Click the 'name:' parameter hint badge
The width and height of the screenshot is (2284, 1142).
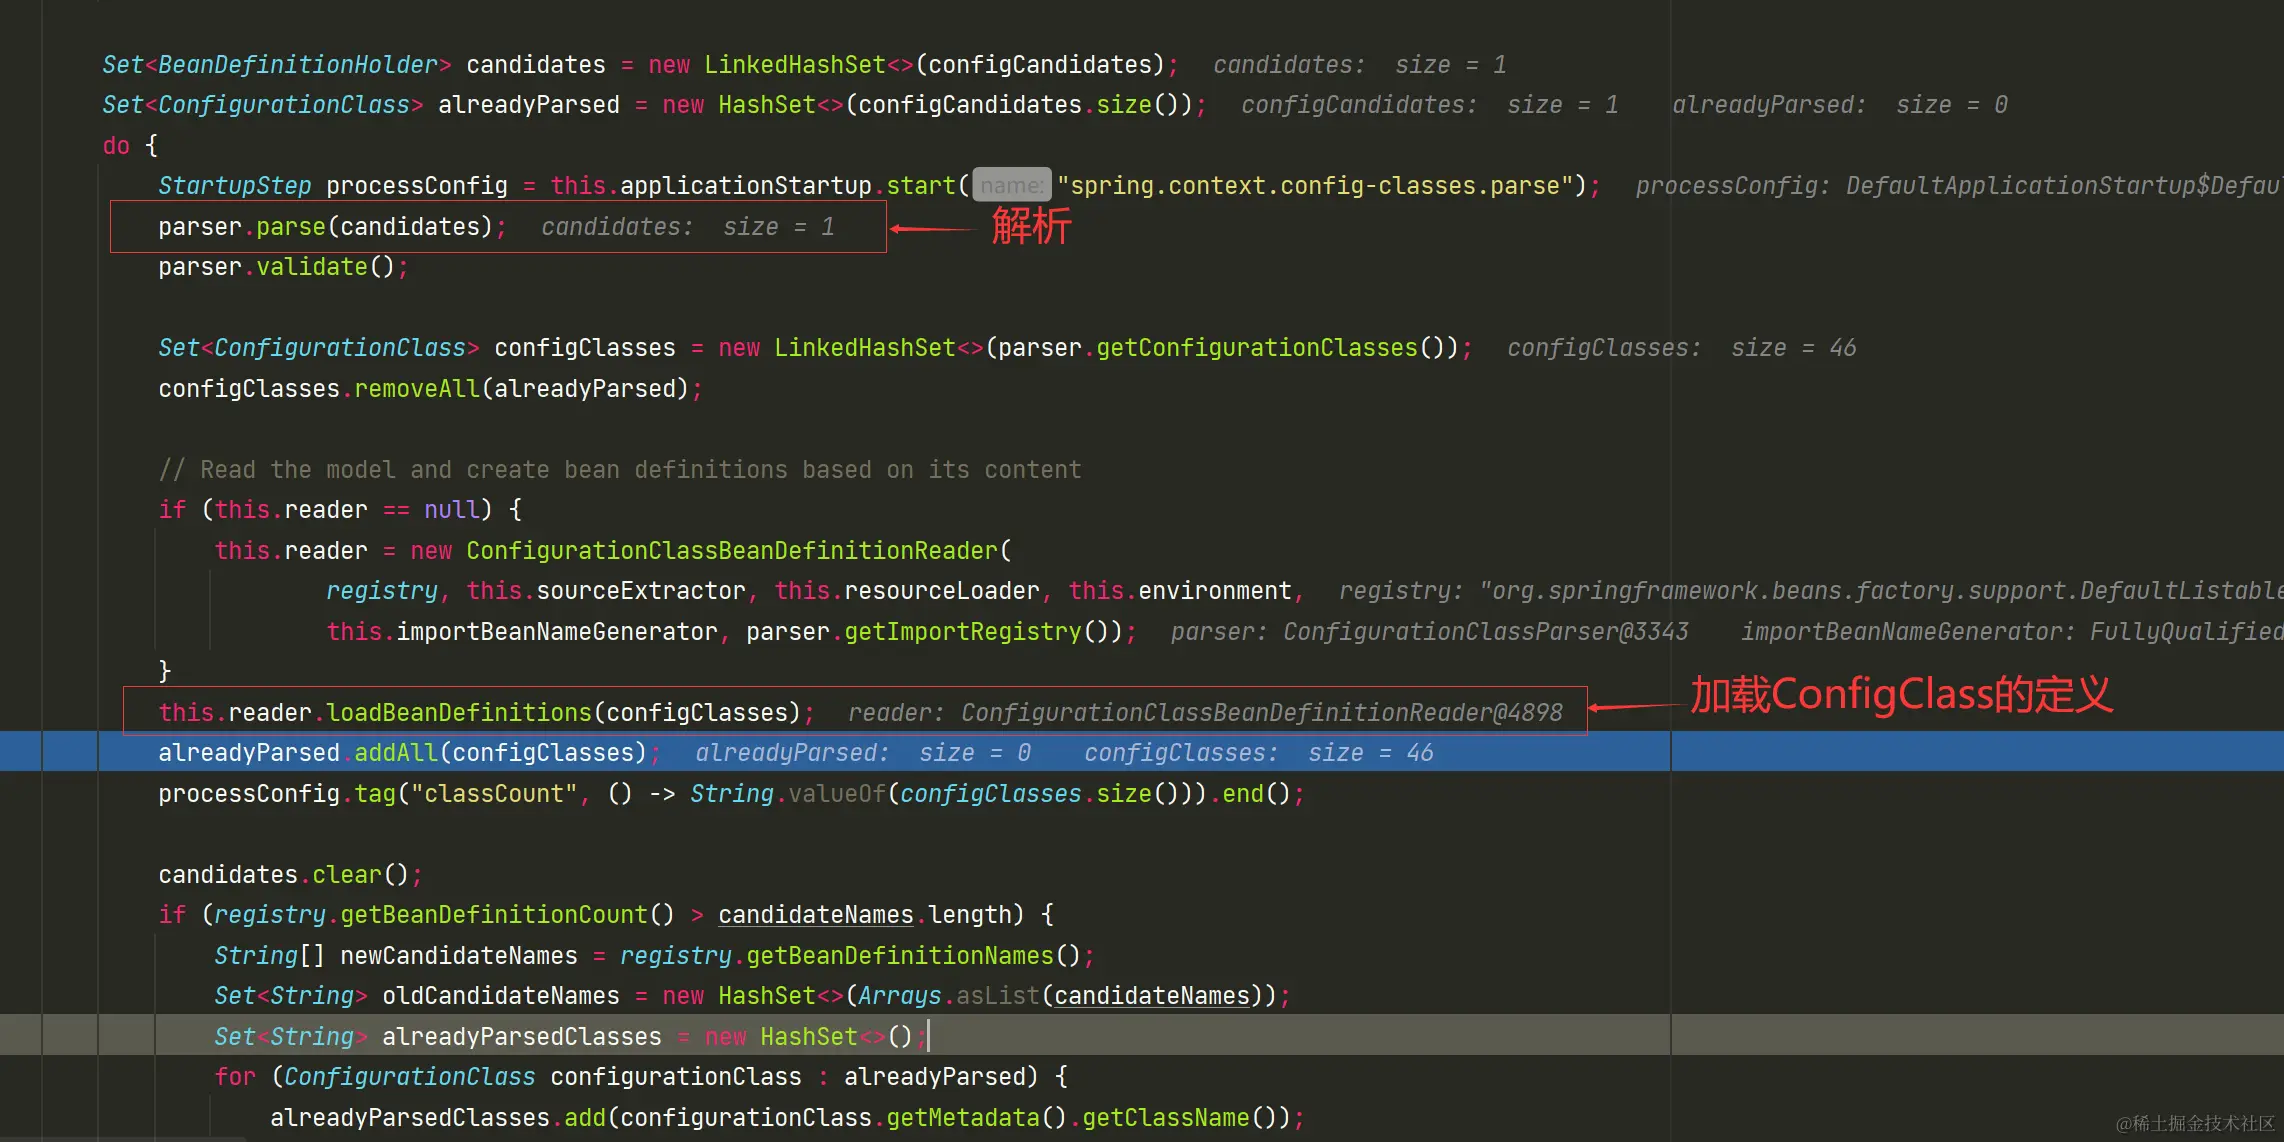(1011, 186)
